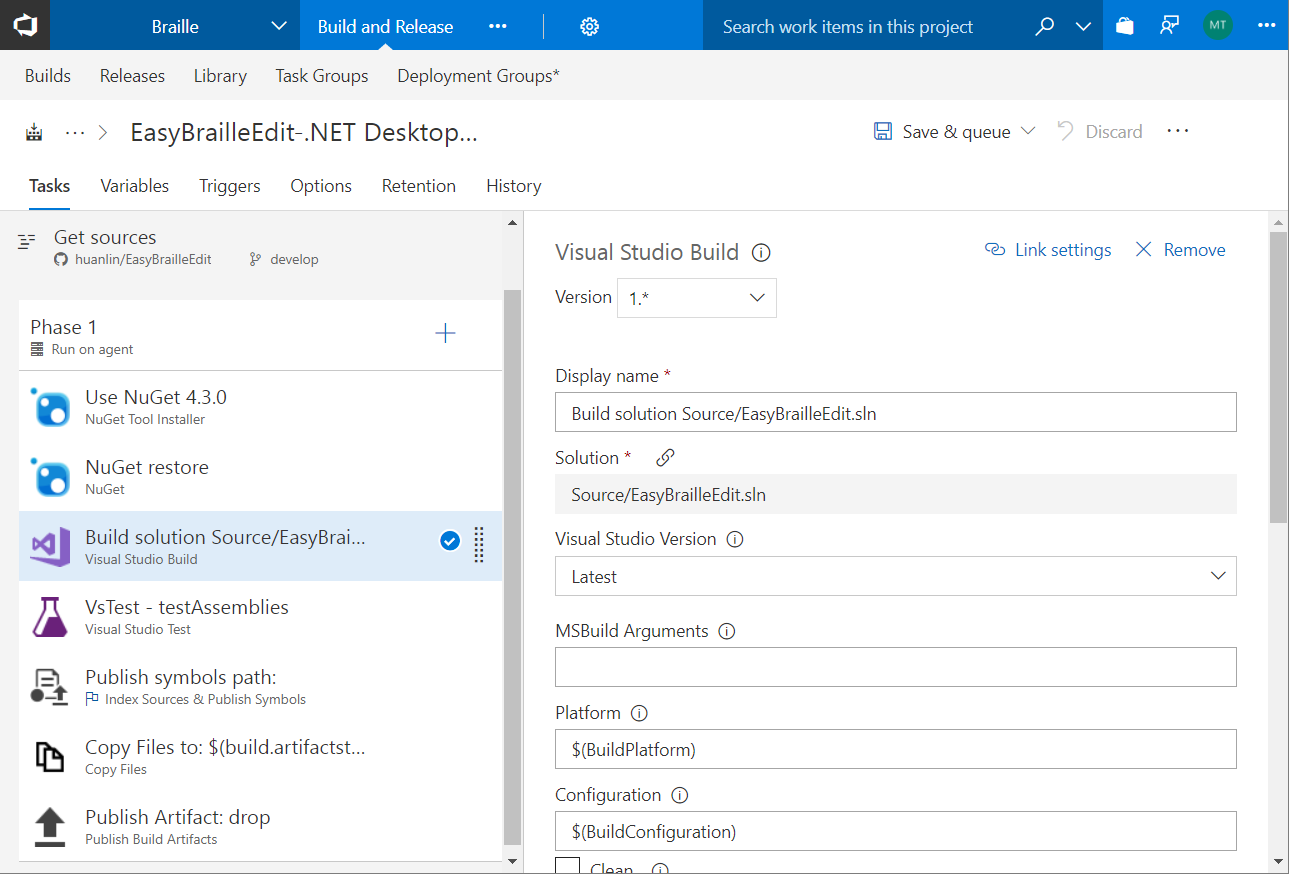Add a task with the Phase 1 plus icon

point(446,334)
